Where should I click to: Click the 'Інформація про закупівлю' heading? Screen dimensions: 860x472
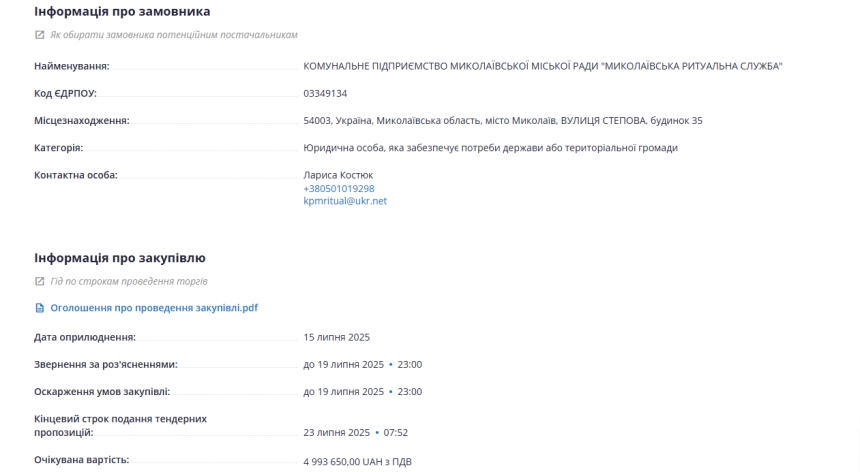pyautogui.click(x=120, y=258)
